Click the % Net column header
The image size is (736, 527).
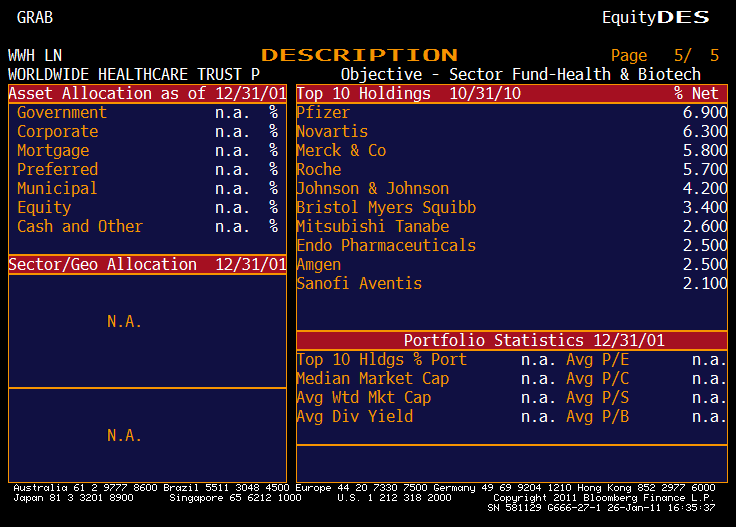[x=696, y=93]
